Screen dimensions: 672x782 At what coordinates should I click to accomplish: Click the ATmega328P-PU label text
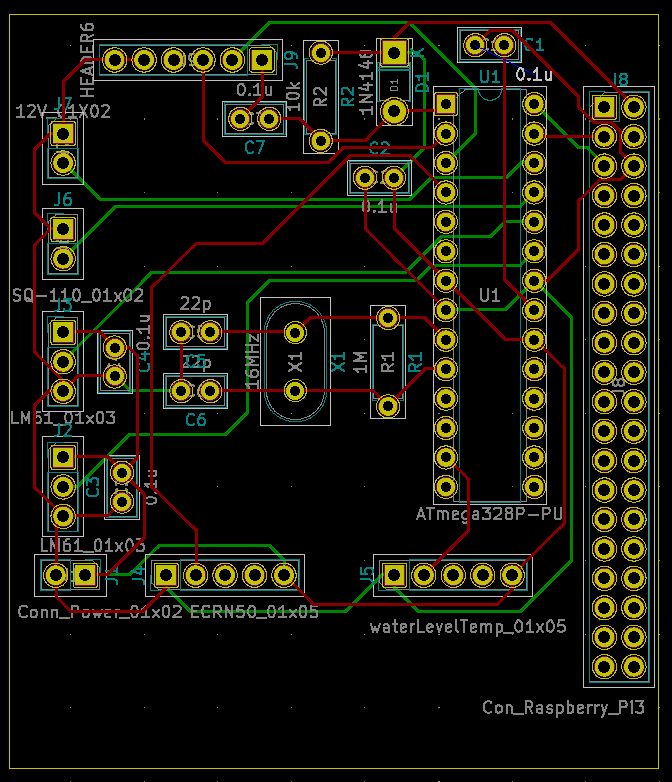[x=489, y=514]
